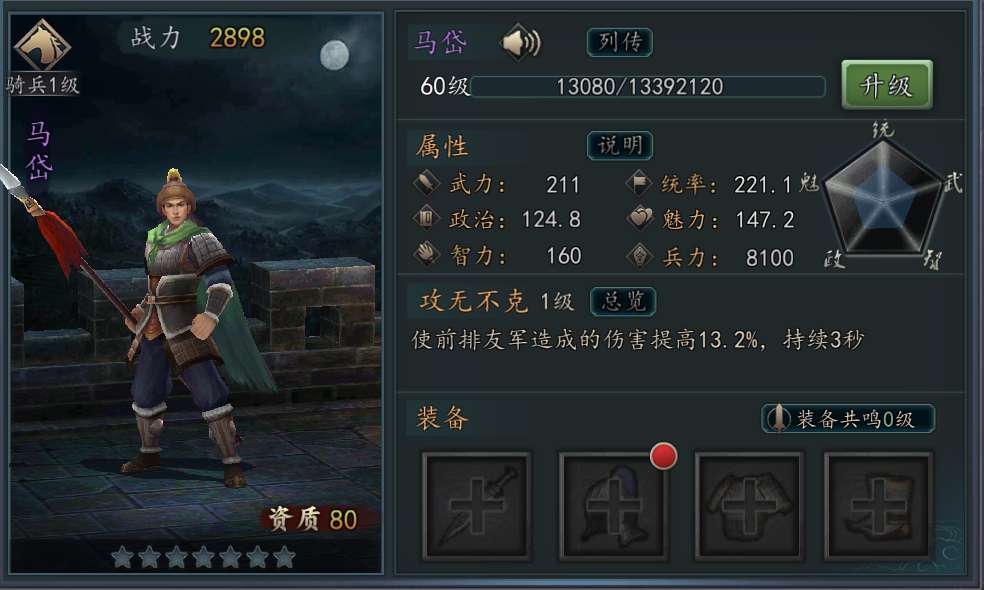
Task: Click the pentagon attribute radar chart
Action: click(884, 199)
